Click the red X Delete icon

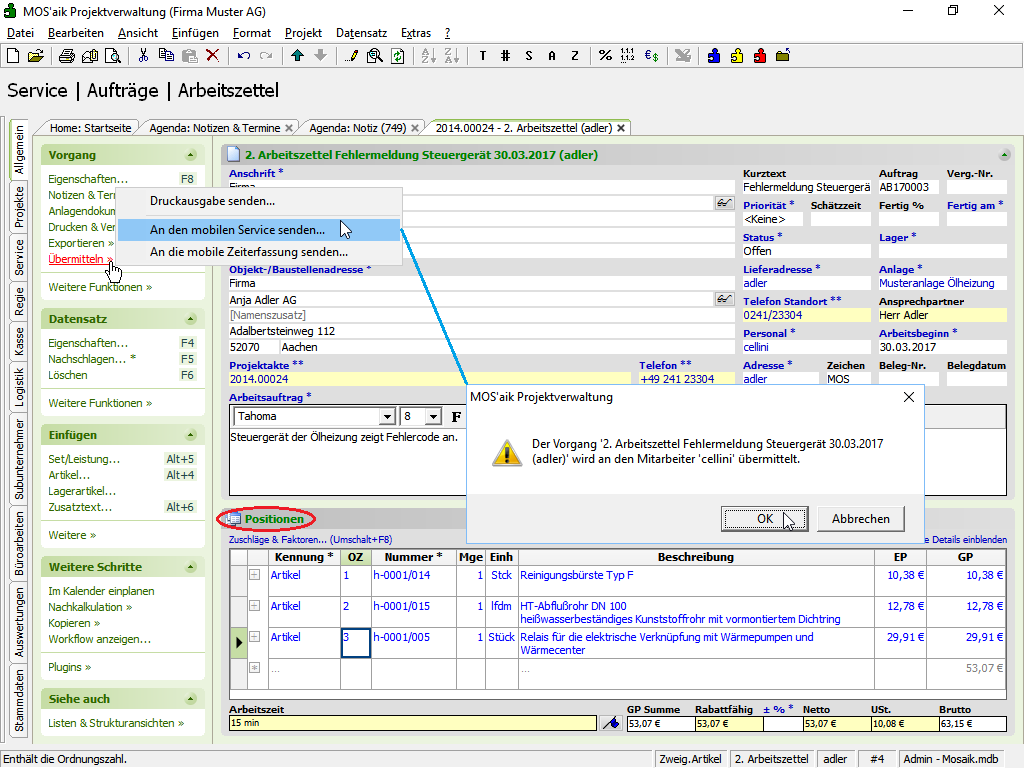click(212, 56)
